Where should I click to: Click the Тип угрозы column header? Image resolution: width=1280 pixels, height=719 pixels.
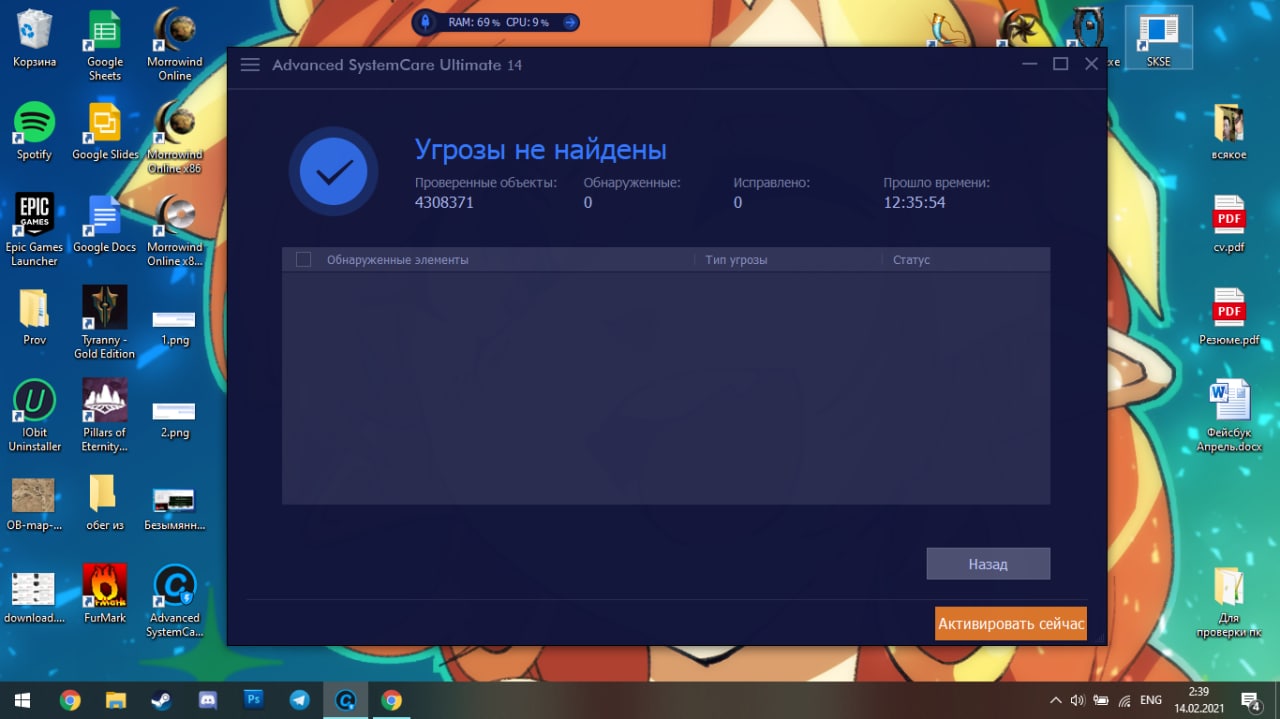pos(736,260)
